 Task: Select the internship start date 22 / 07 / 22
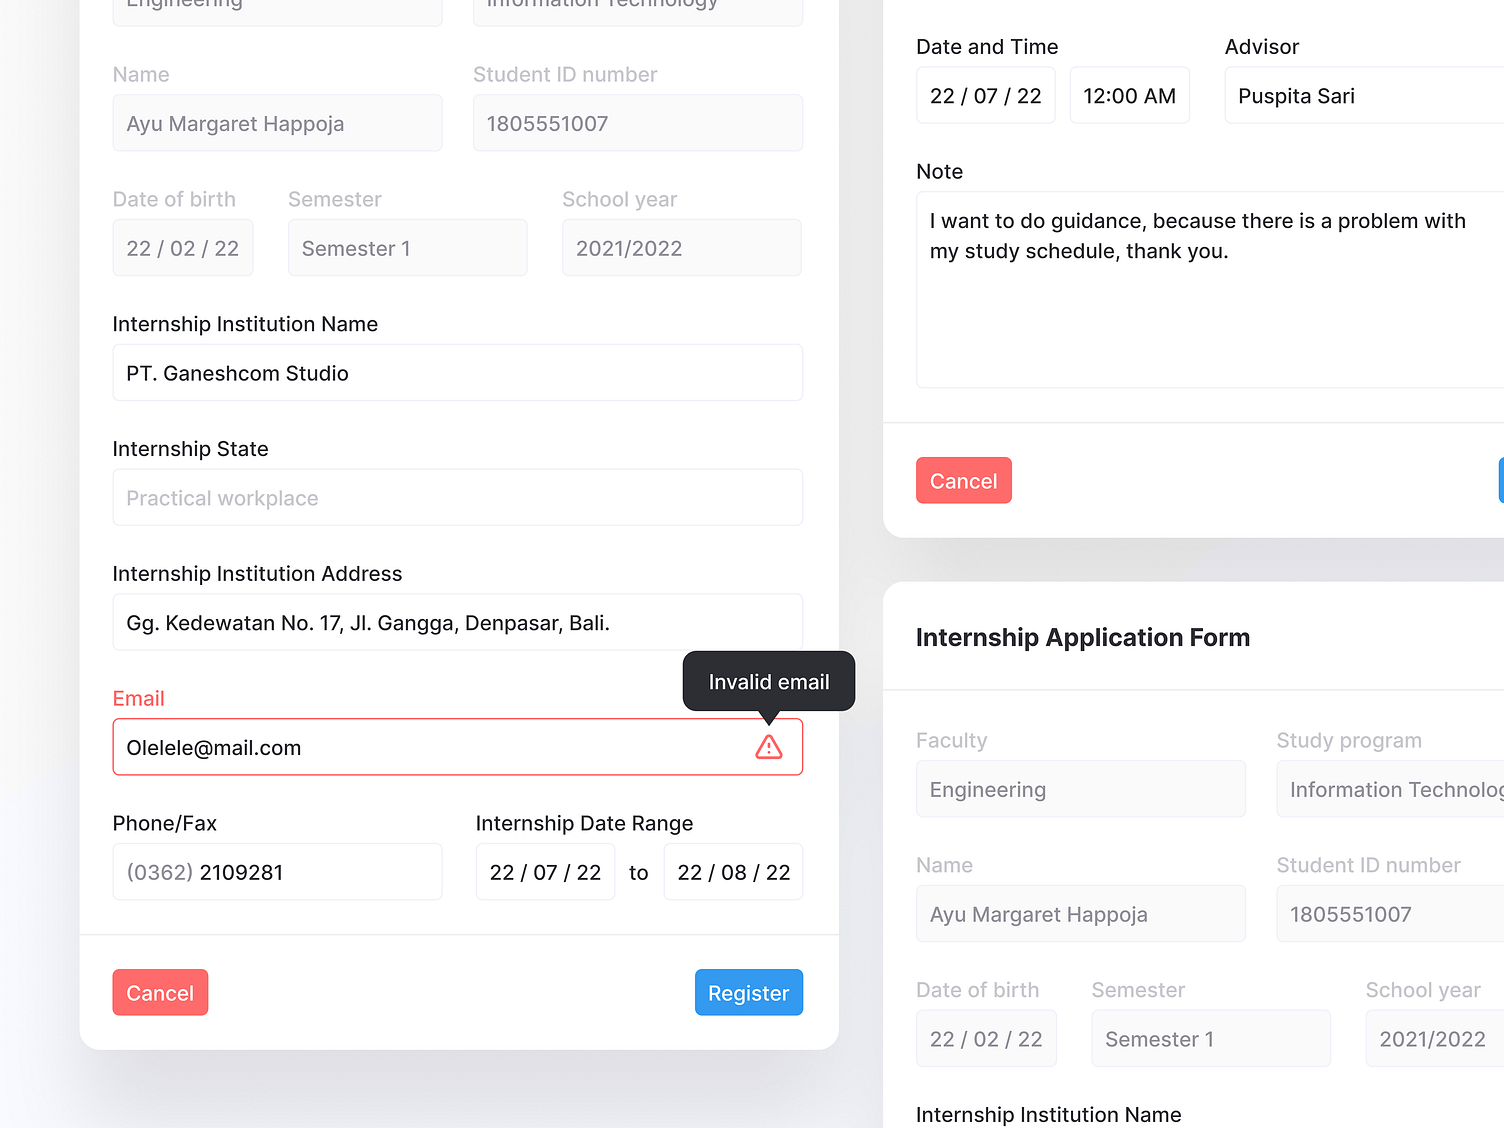pos(545,871)
